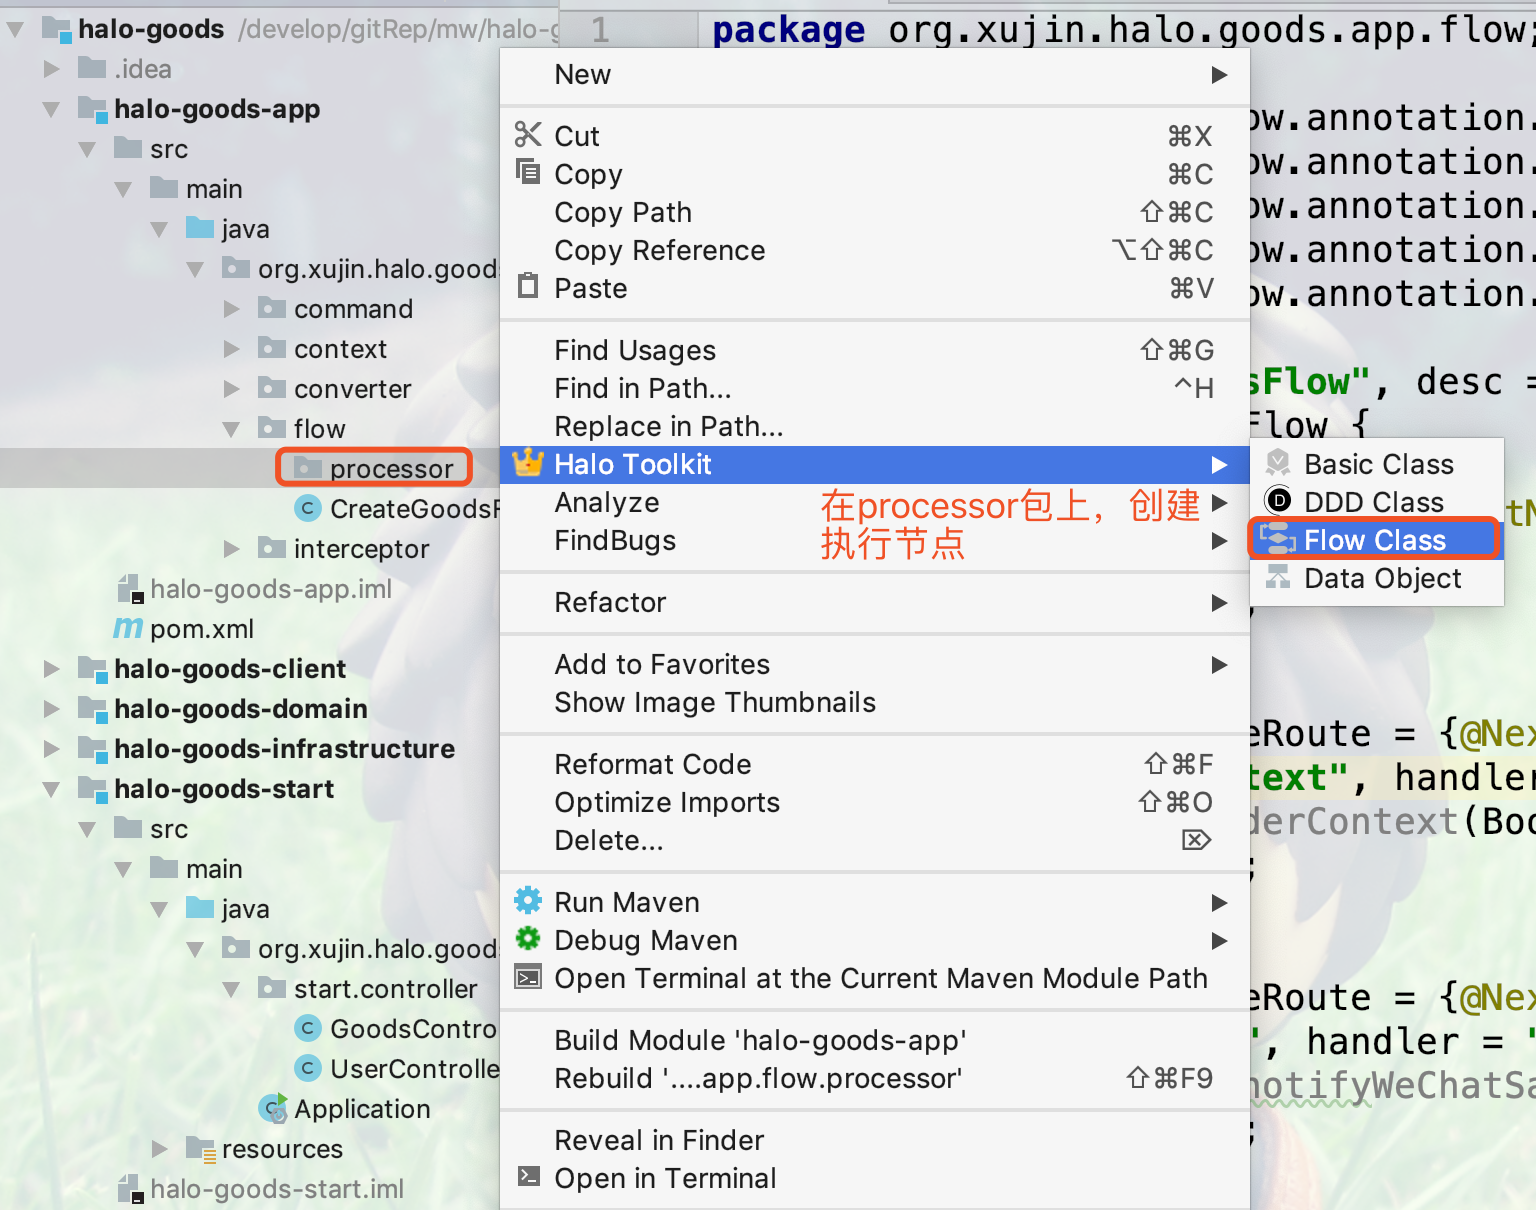Image resolution: width=1536 pixels, height=1210 pixels.
Task: Collapse the flow package
Action: click(x=232, y=429)
